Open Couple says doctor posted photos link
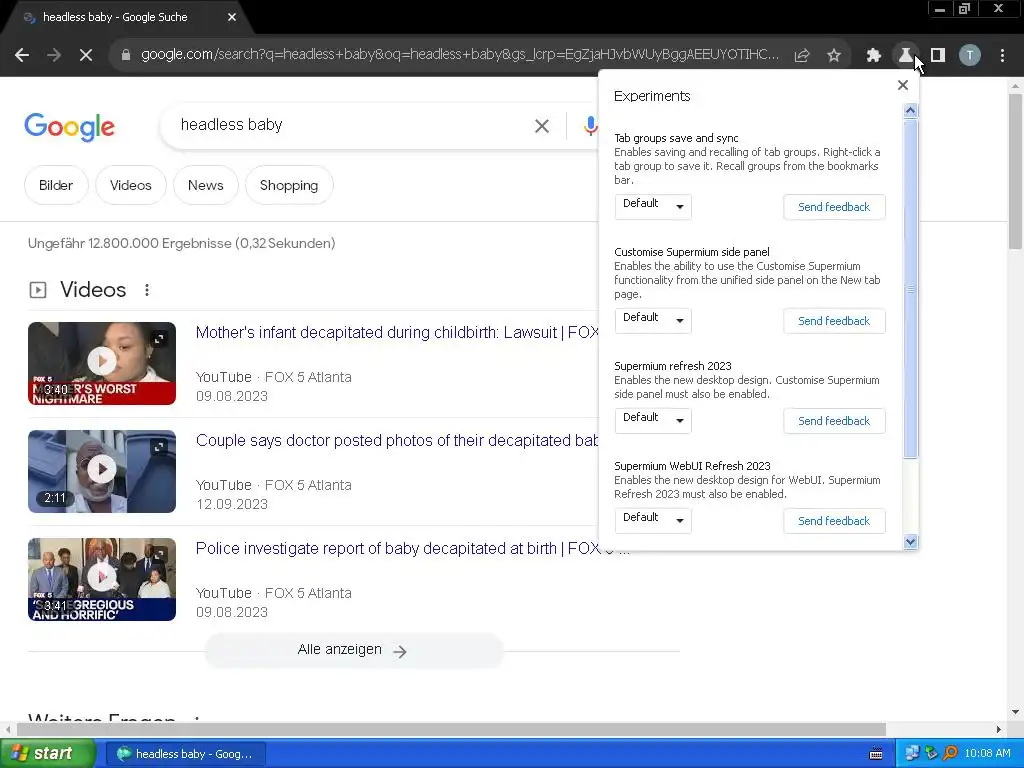 396,440
